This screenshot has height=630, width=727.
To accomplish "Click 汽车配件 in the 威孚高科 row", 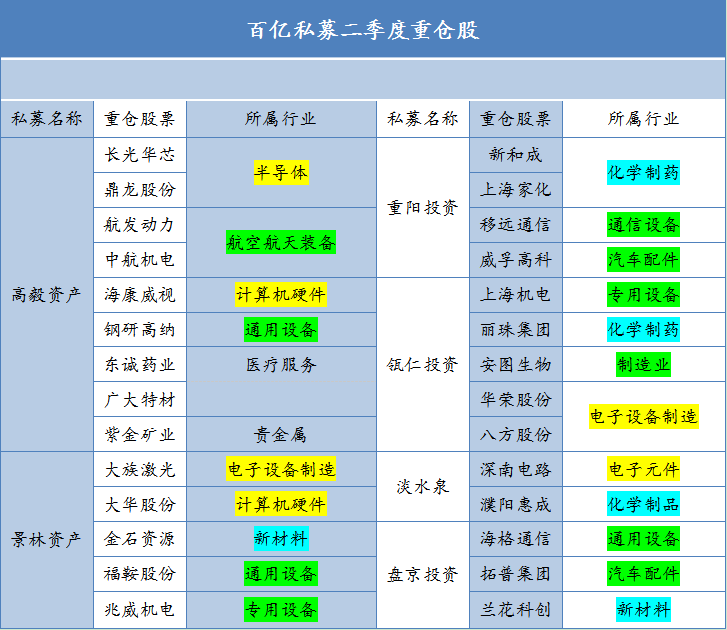I will click(644, 260).
